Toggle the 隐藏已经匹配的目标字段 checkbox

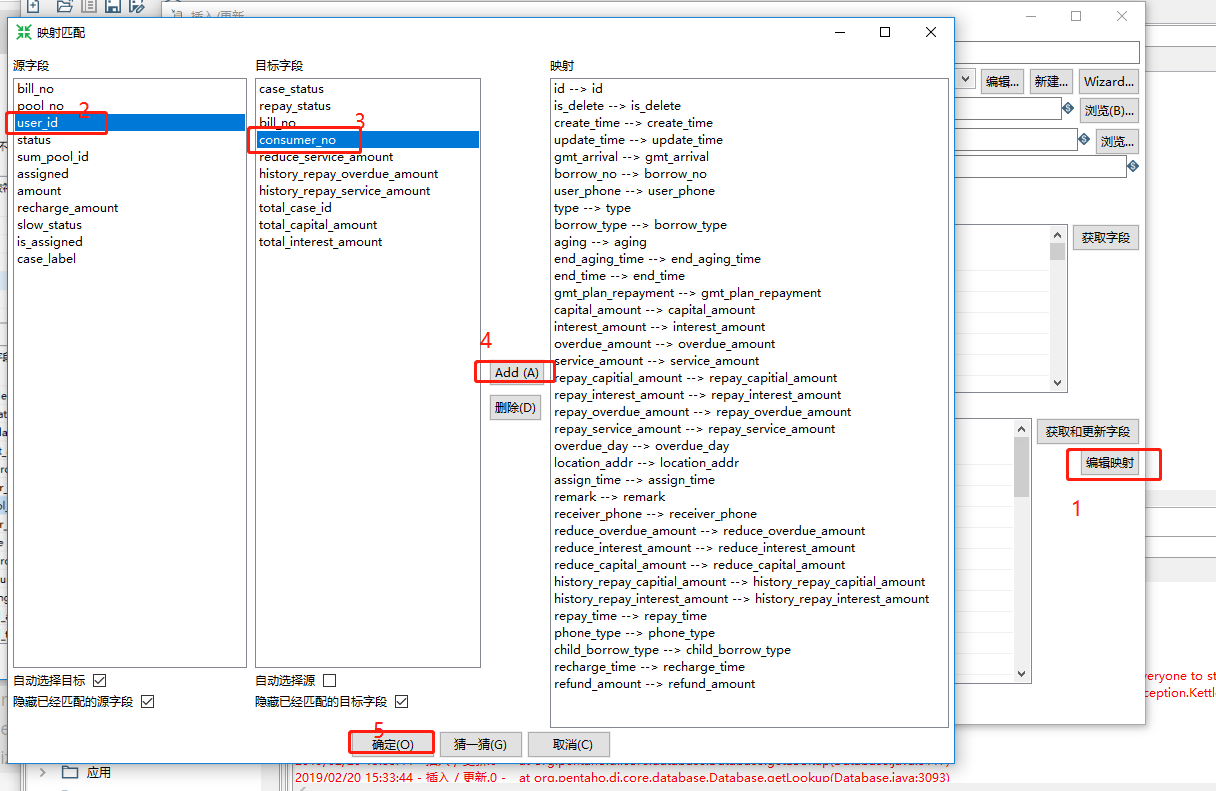click(x=402, y=702)
